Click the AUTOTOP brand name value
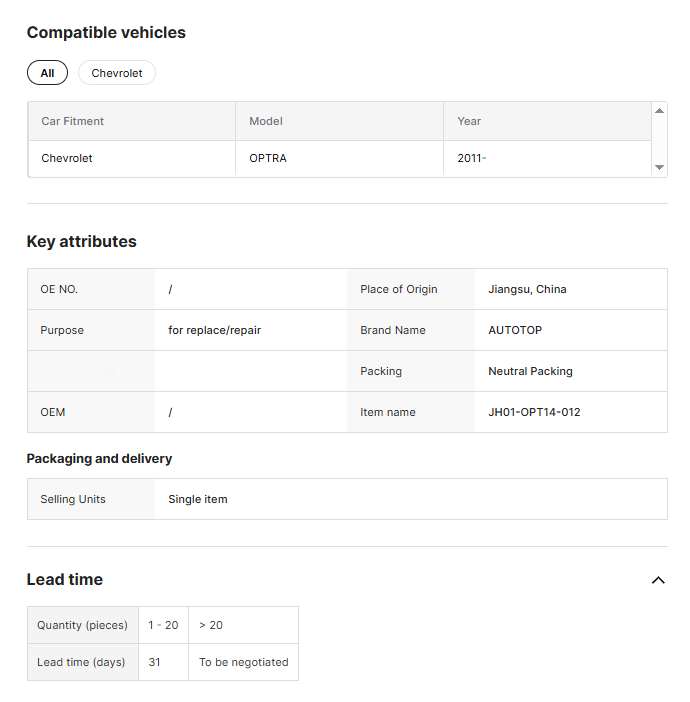The height and width of the screenshot is (702, 690). point(515,330)
